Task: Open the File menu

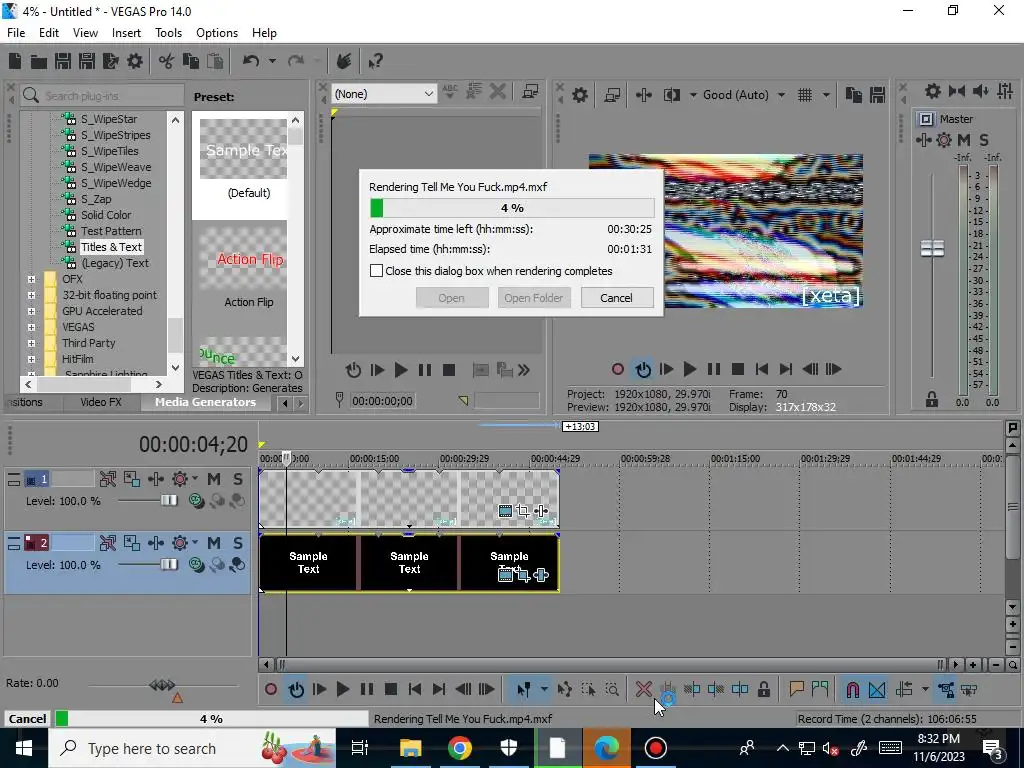Action: coord(16,33)
